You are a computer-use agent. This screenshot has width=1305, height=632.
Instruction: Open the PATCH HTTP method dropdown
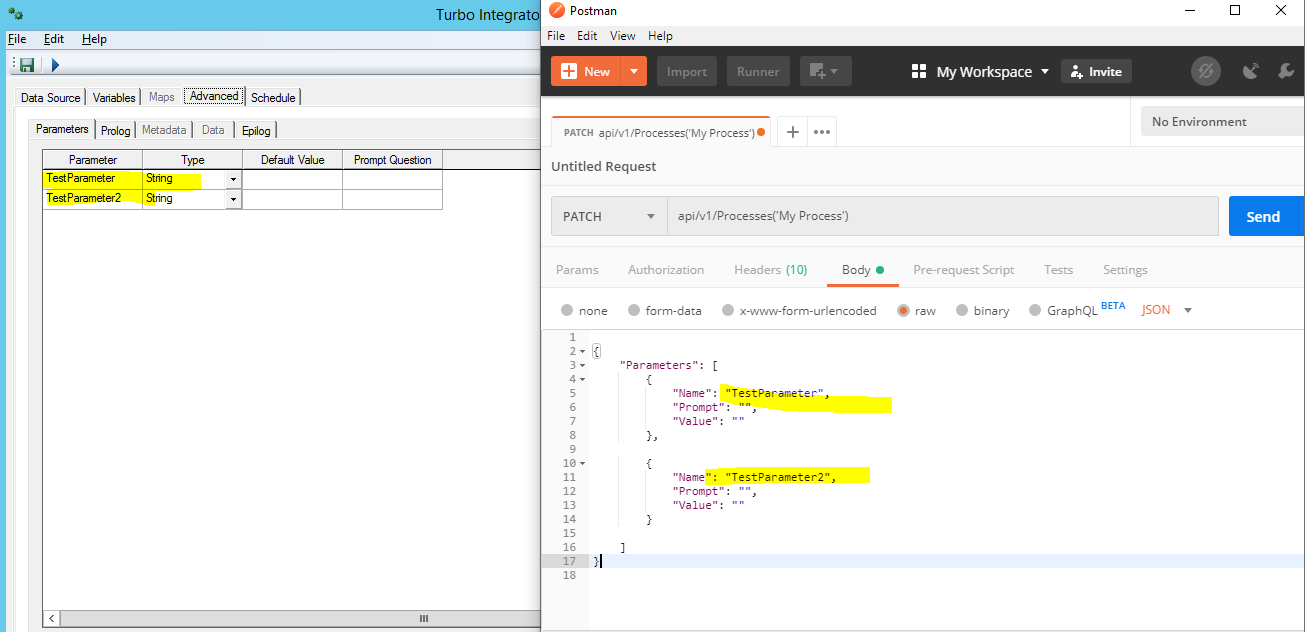(609, 216)
